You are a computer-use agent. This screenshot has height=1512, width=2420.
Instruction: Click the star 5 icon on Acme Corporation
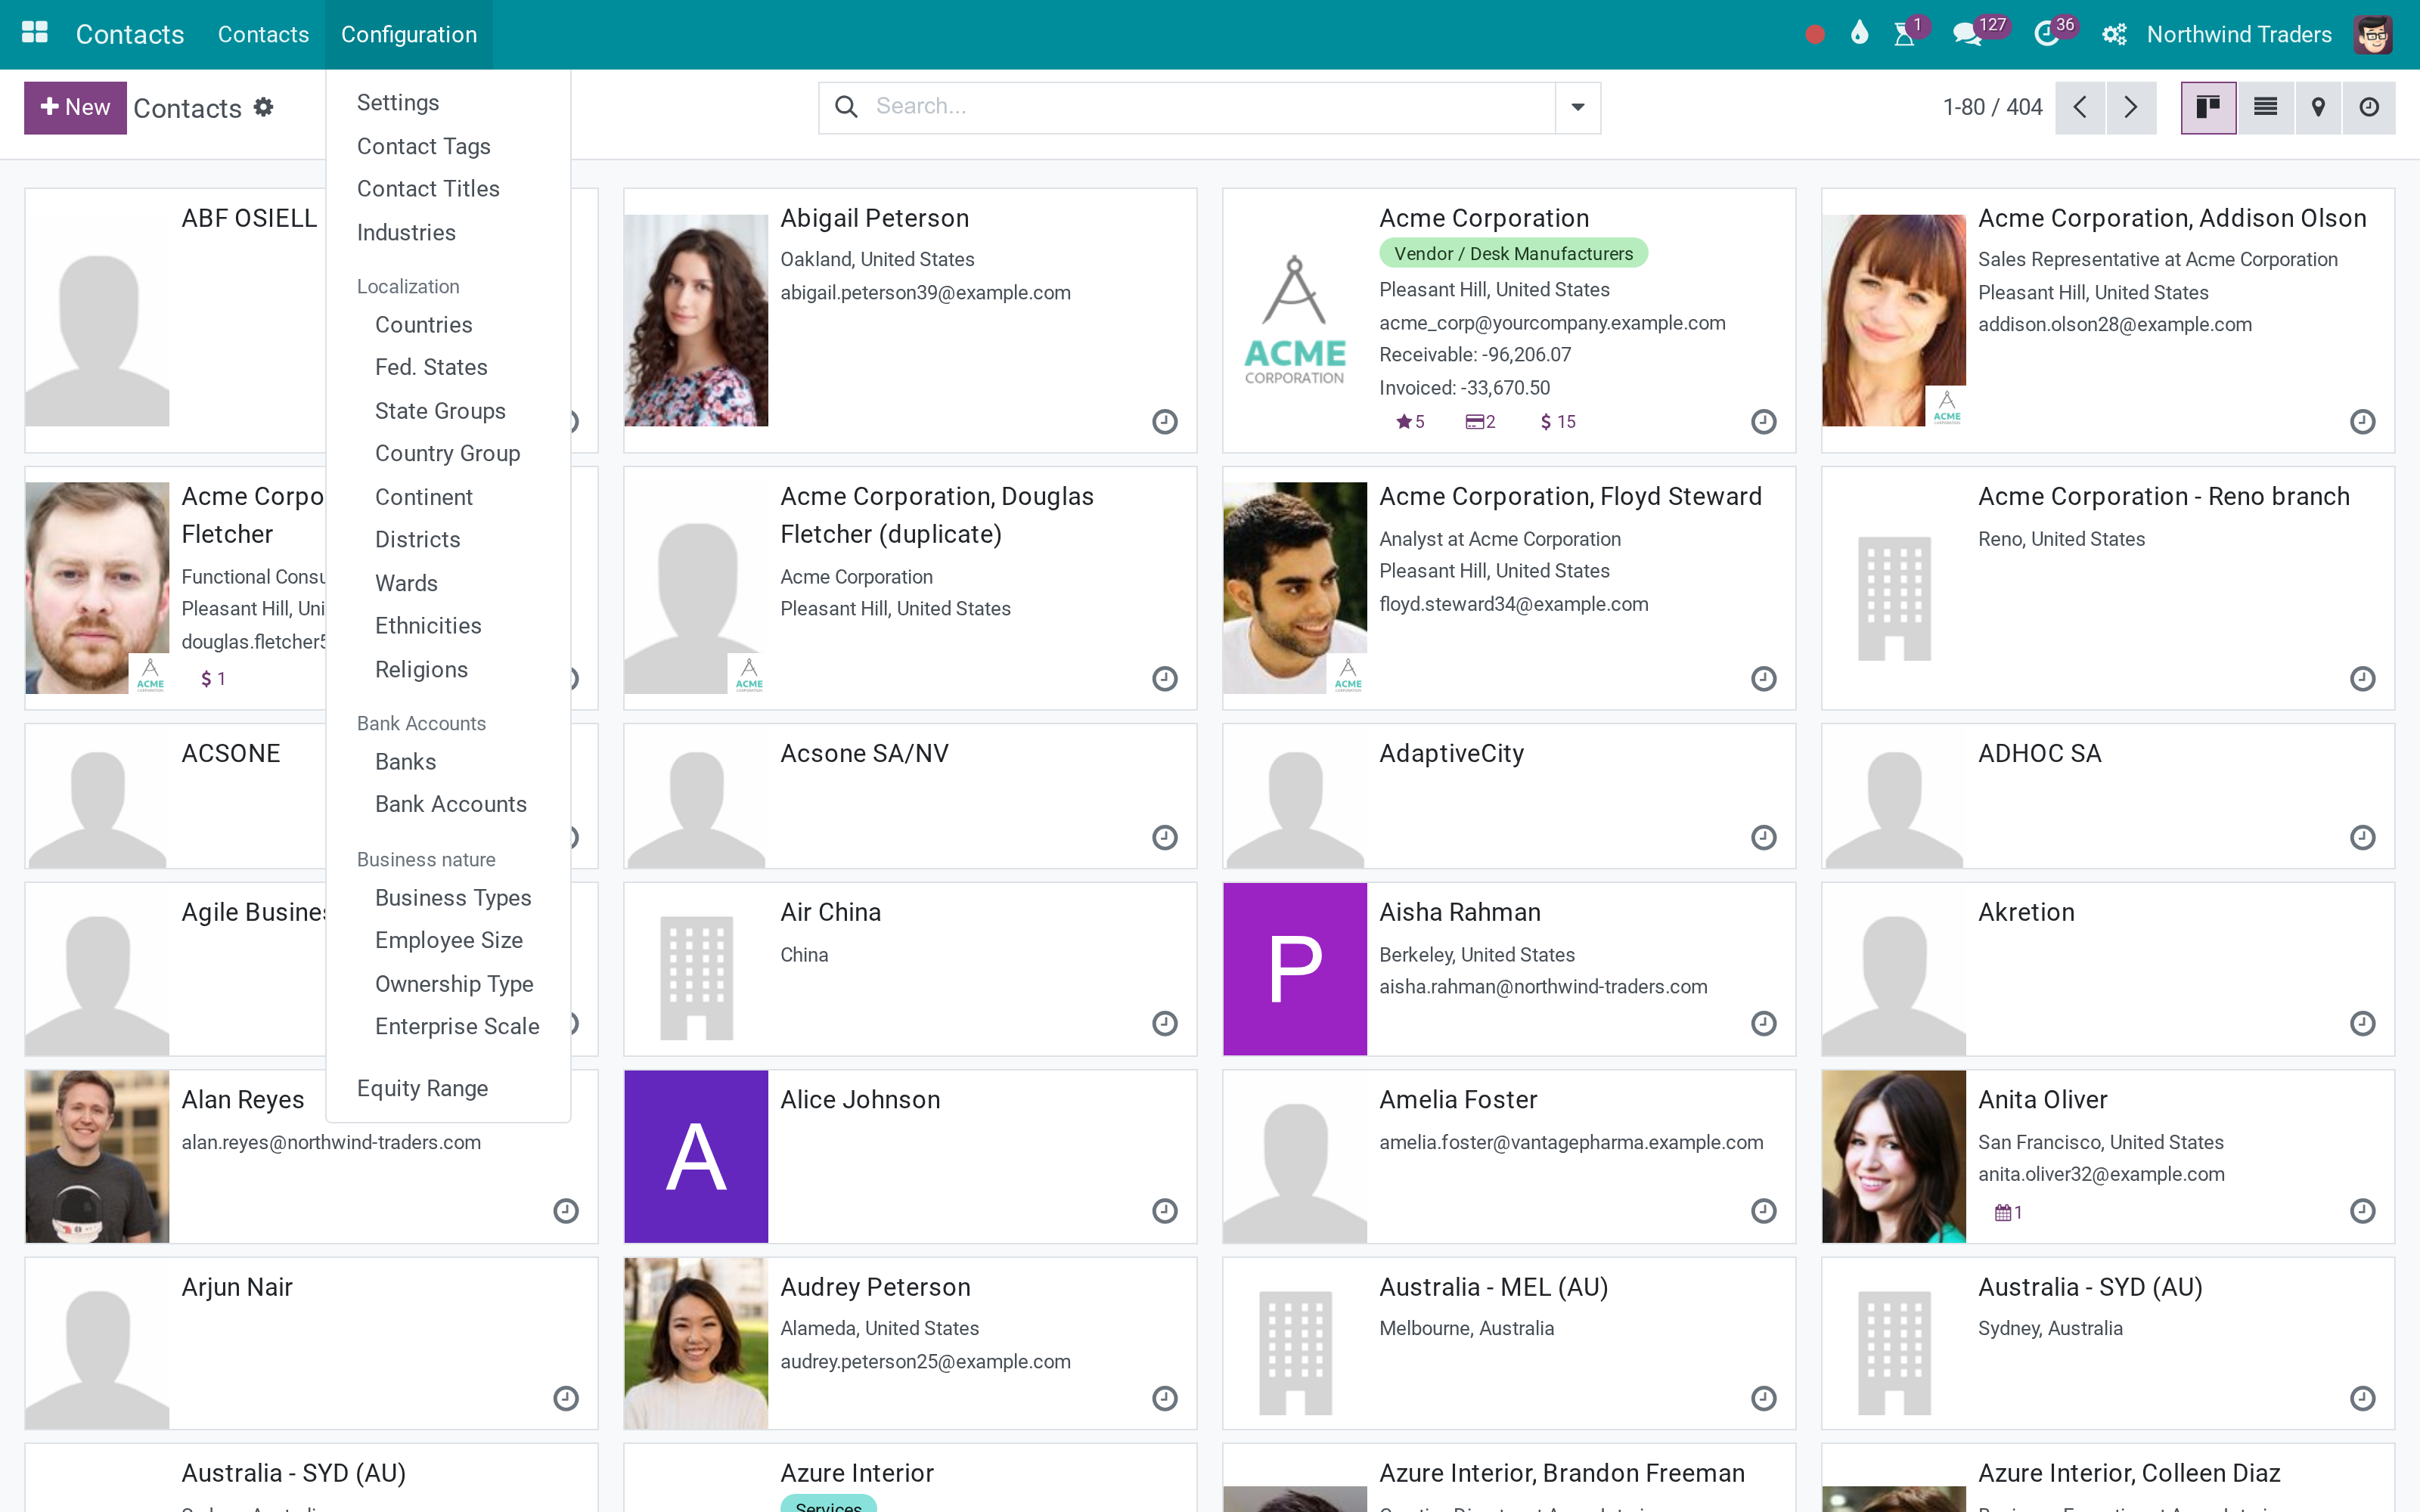click(1410, 422)
